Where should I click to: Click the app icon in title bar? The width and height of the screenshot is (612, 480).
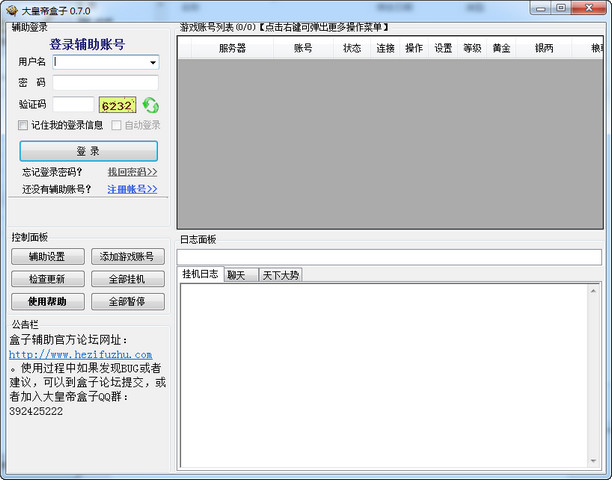(x=11, y=8)
